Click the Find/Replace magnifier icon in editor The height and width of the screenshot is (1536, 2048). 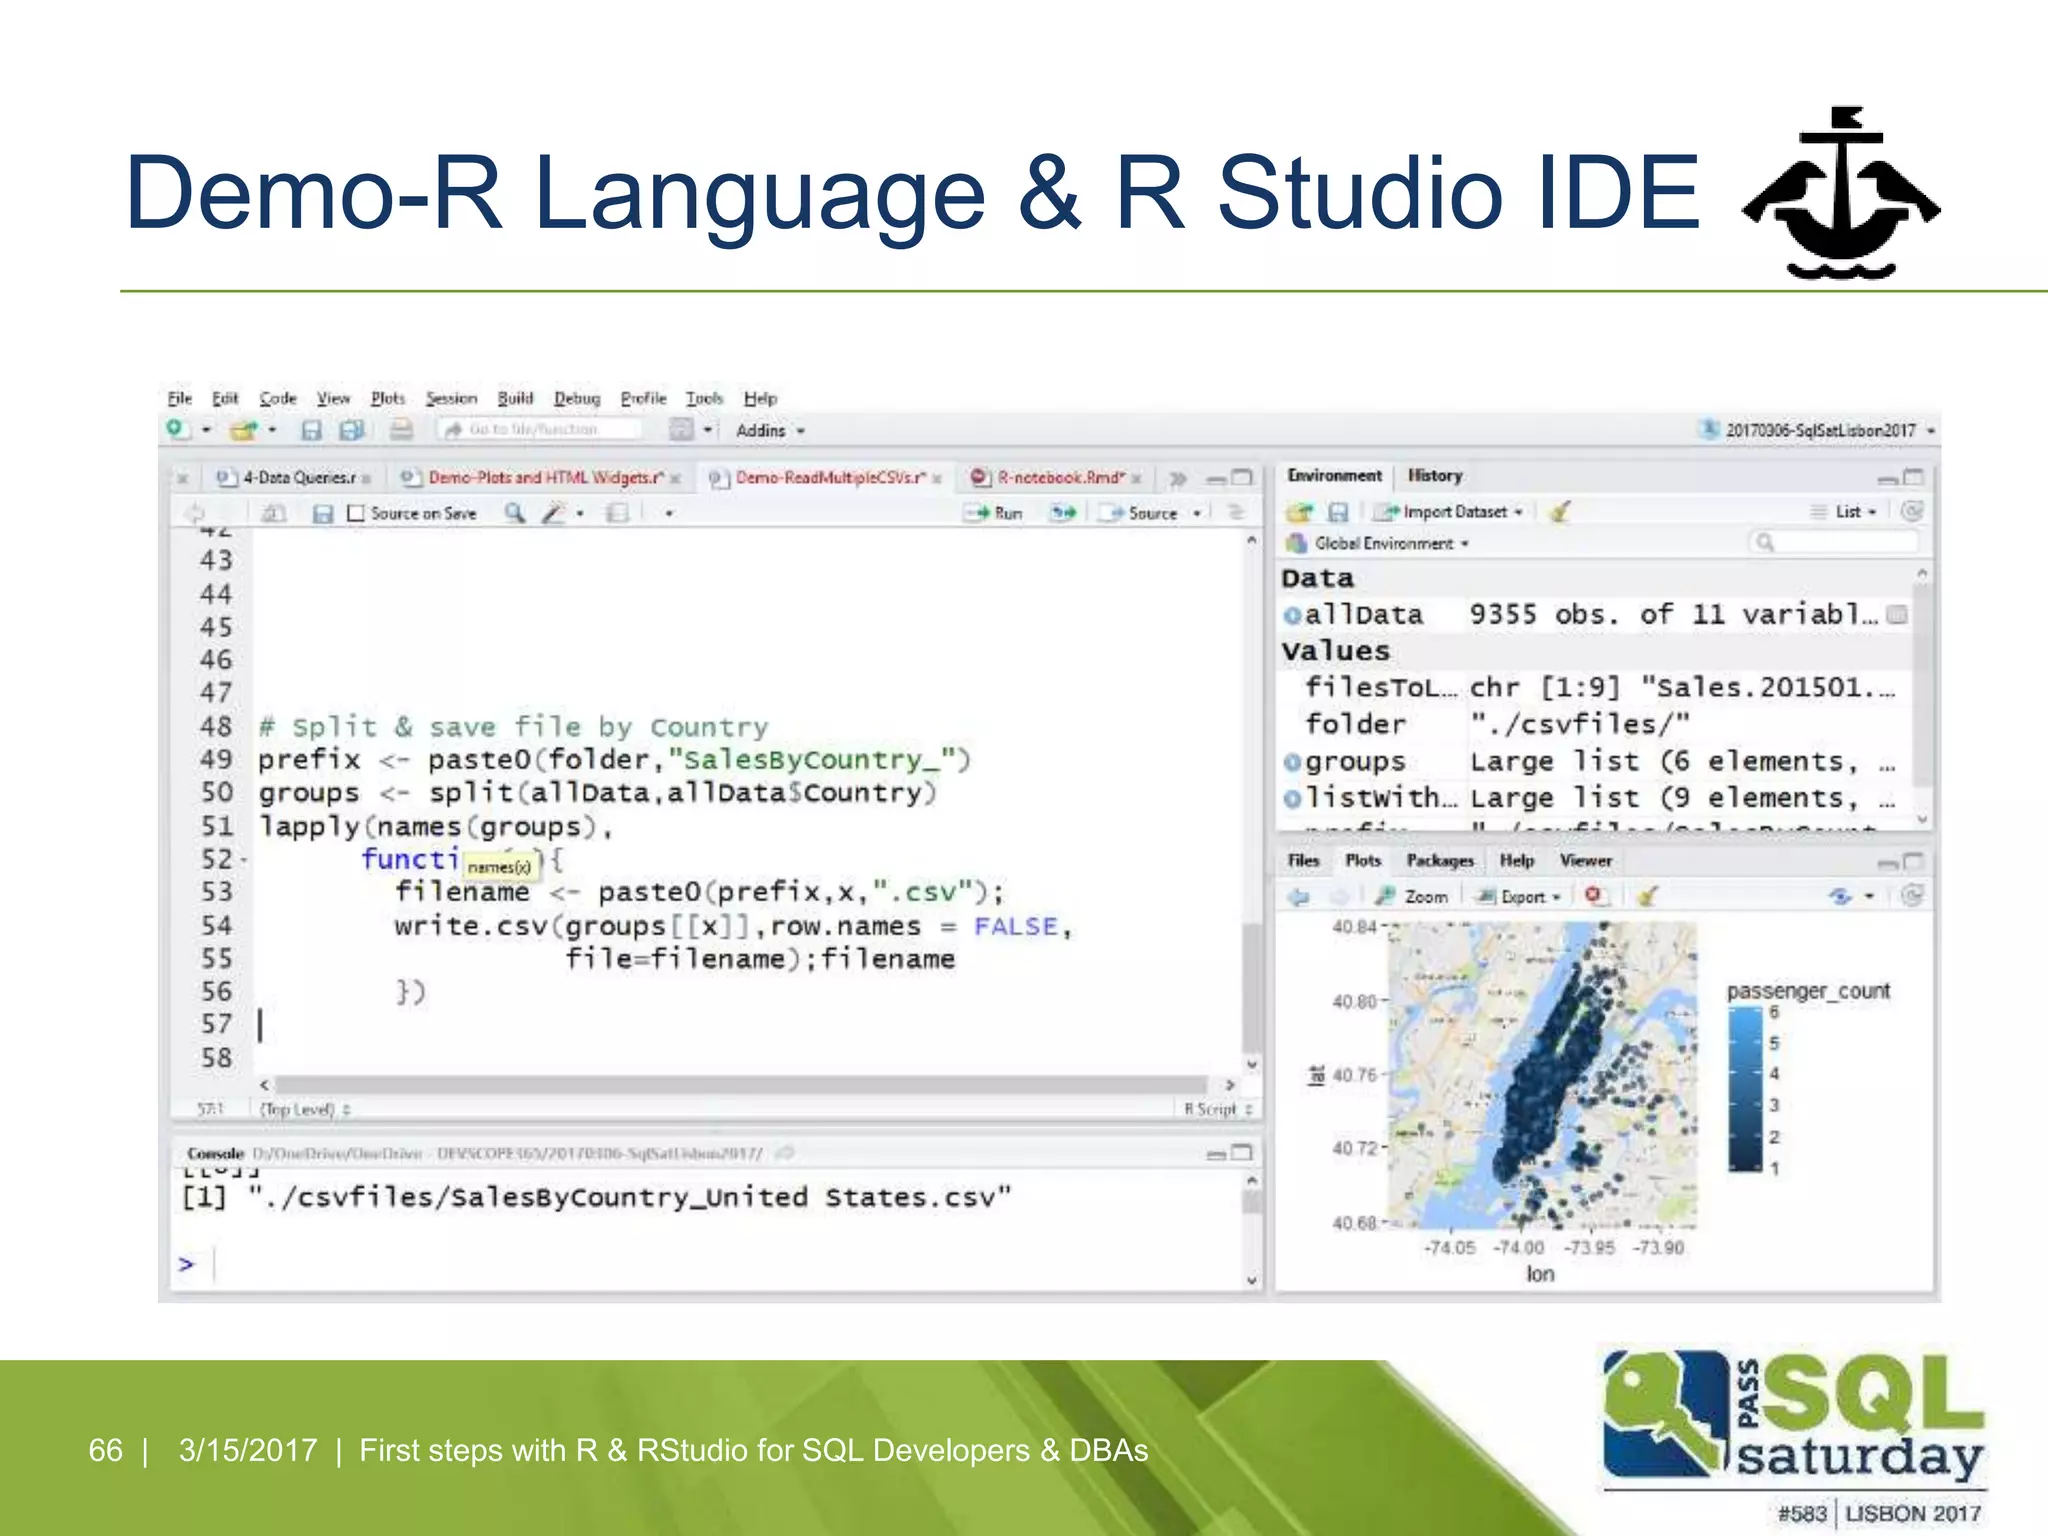click(515, 513)
